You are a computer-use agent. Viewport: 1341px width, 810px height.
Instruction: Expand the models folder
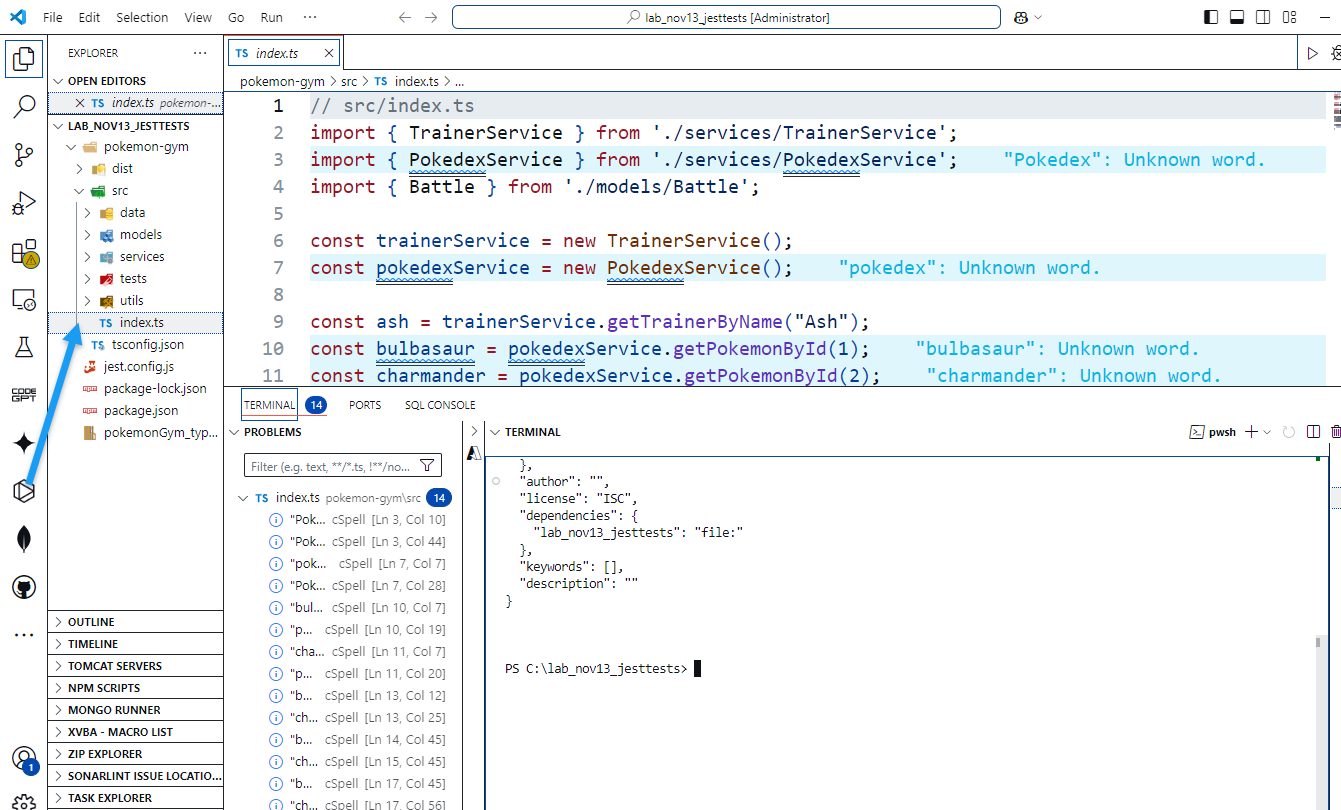pyautogui.click(x=140, y=235)
